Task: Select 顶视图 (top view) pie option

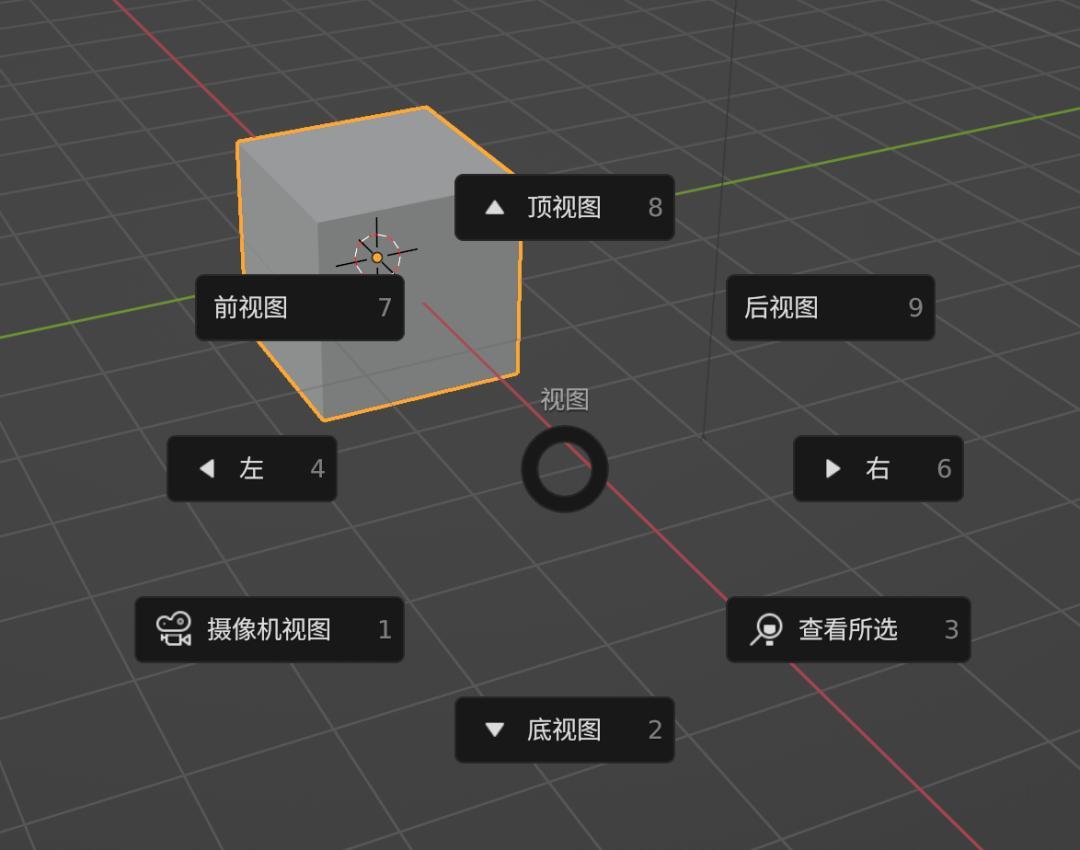Action: click(x=564, y=207)
